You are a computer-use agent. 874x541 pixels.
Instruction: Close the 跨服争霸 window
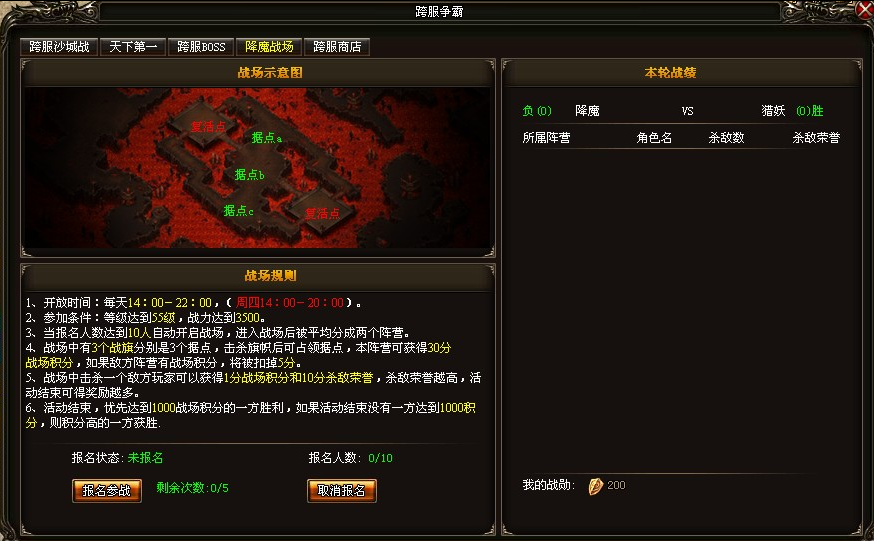click(865, 10)
